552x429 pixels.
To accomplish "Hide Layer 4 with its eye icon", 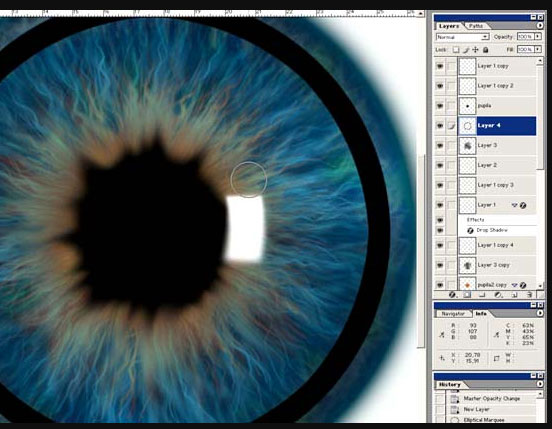I will [x=440, y=126].
